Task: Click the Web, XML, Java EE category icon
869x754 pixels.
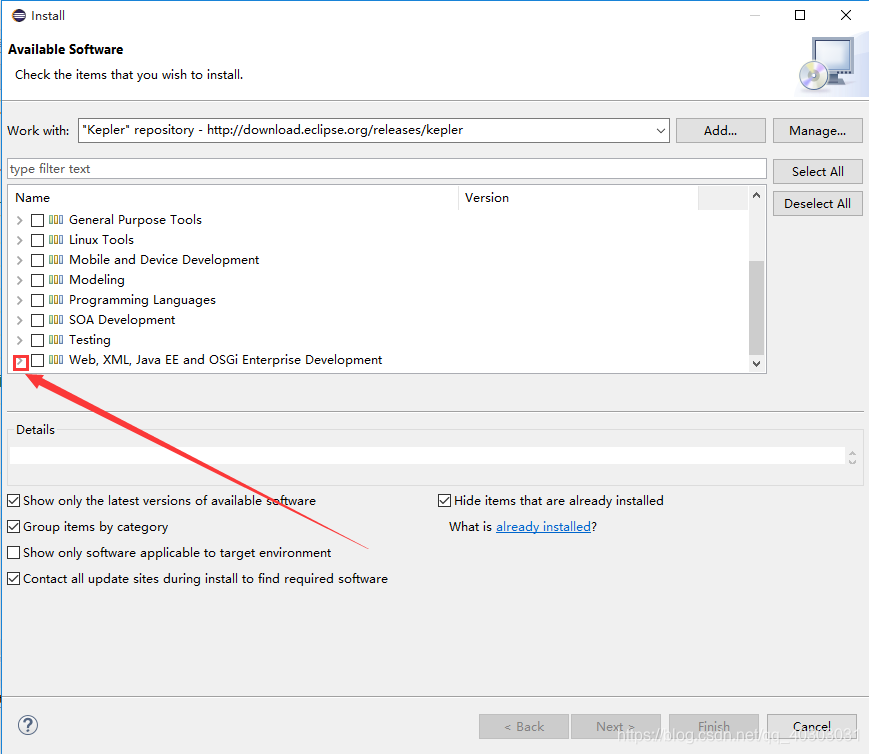Action: click(56, 359)
